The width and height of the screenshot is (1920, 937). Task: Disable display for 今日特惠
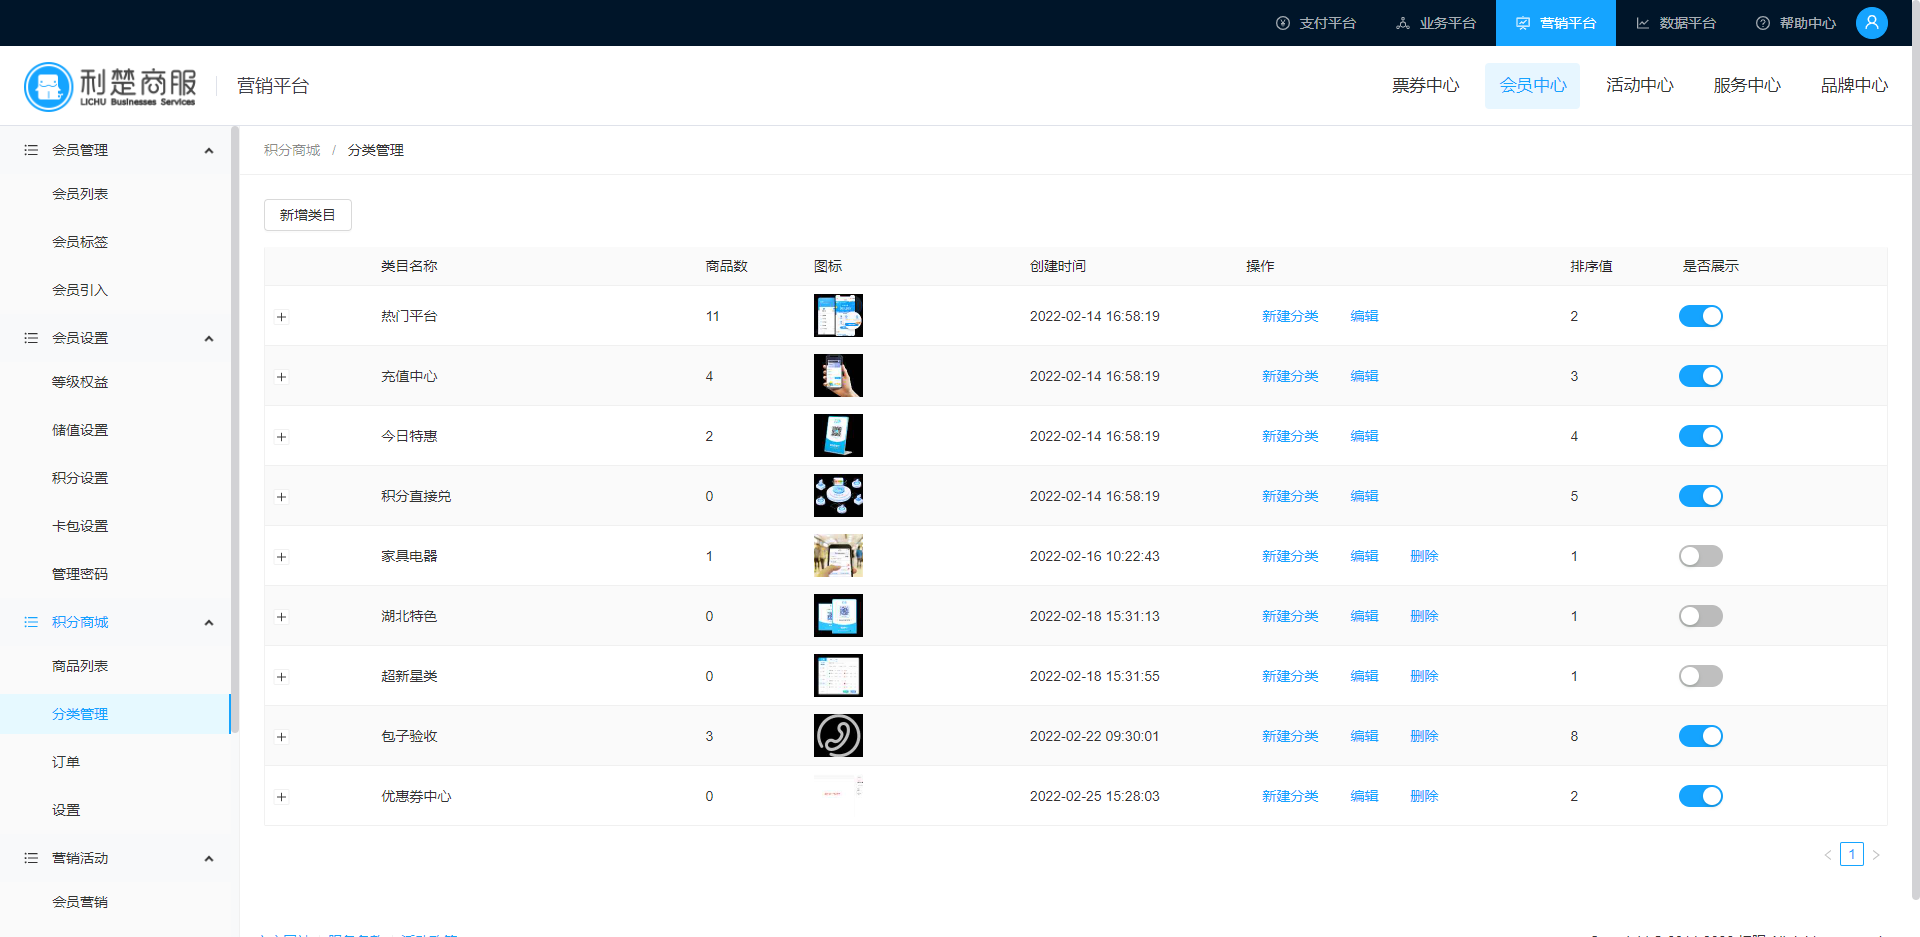click(x=1700, y=436)
